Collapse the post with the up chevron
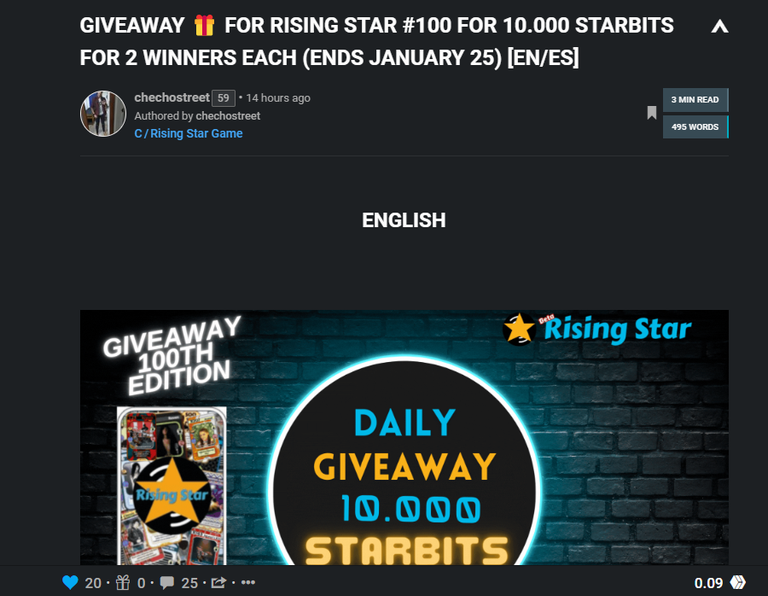 (720, 26)
